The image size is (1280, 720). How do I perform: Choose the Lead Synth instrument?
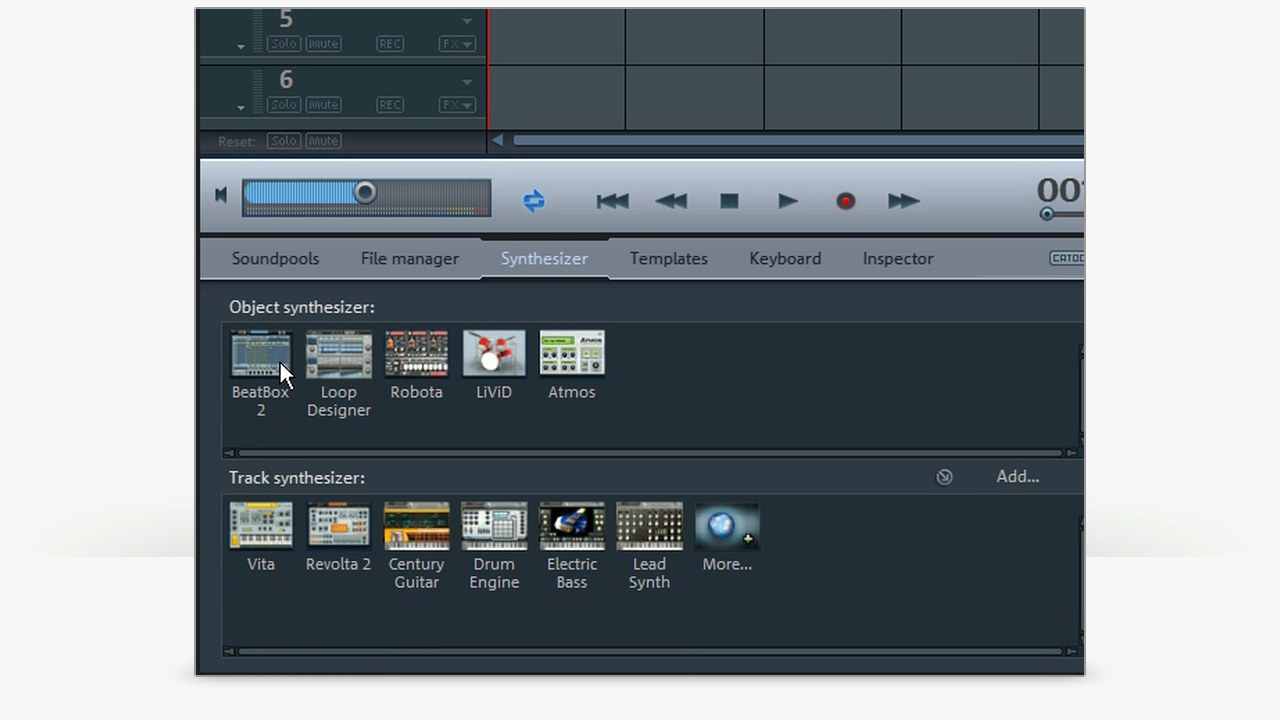(x=649, y=526)
